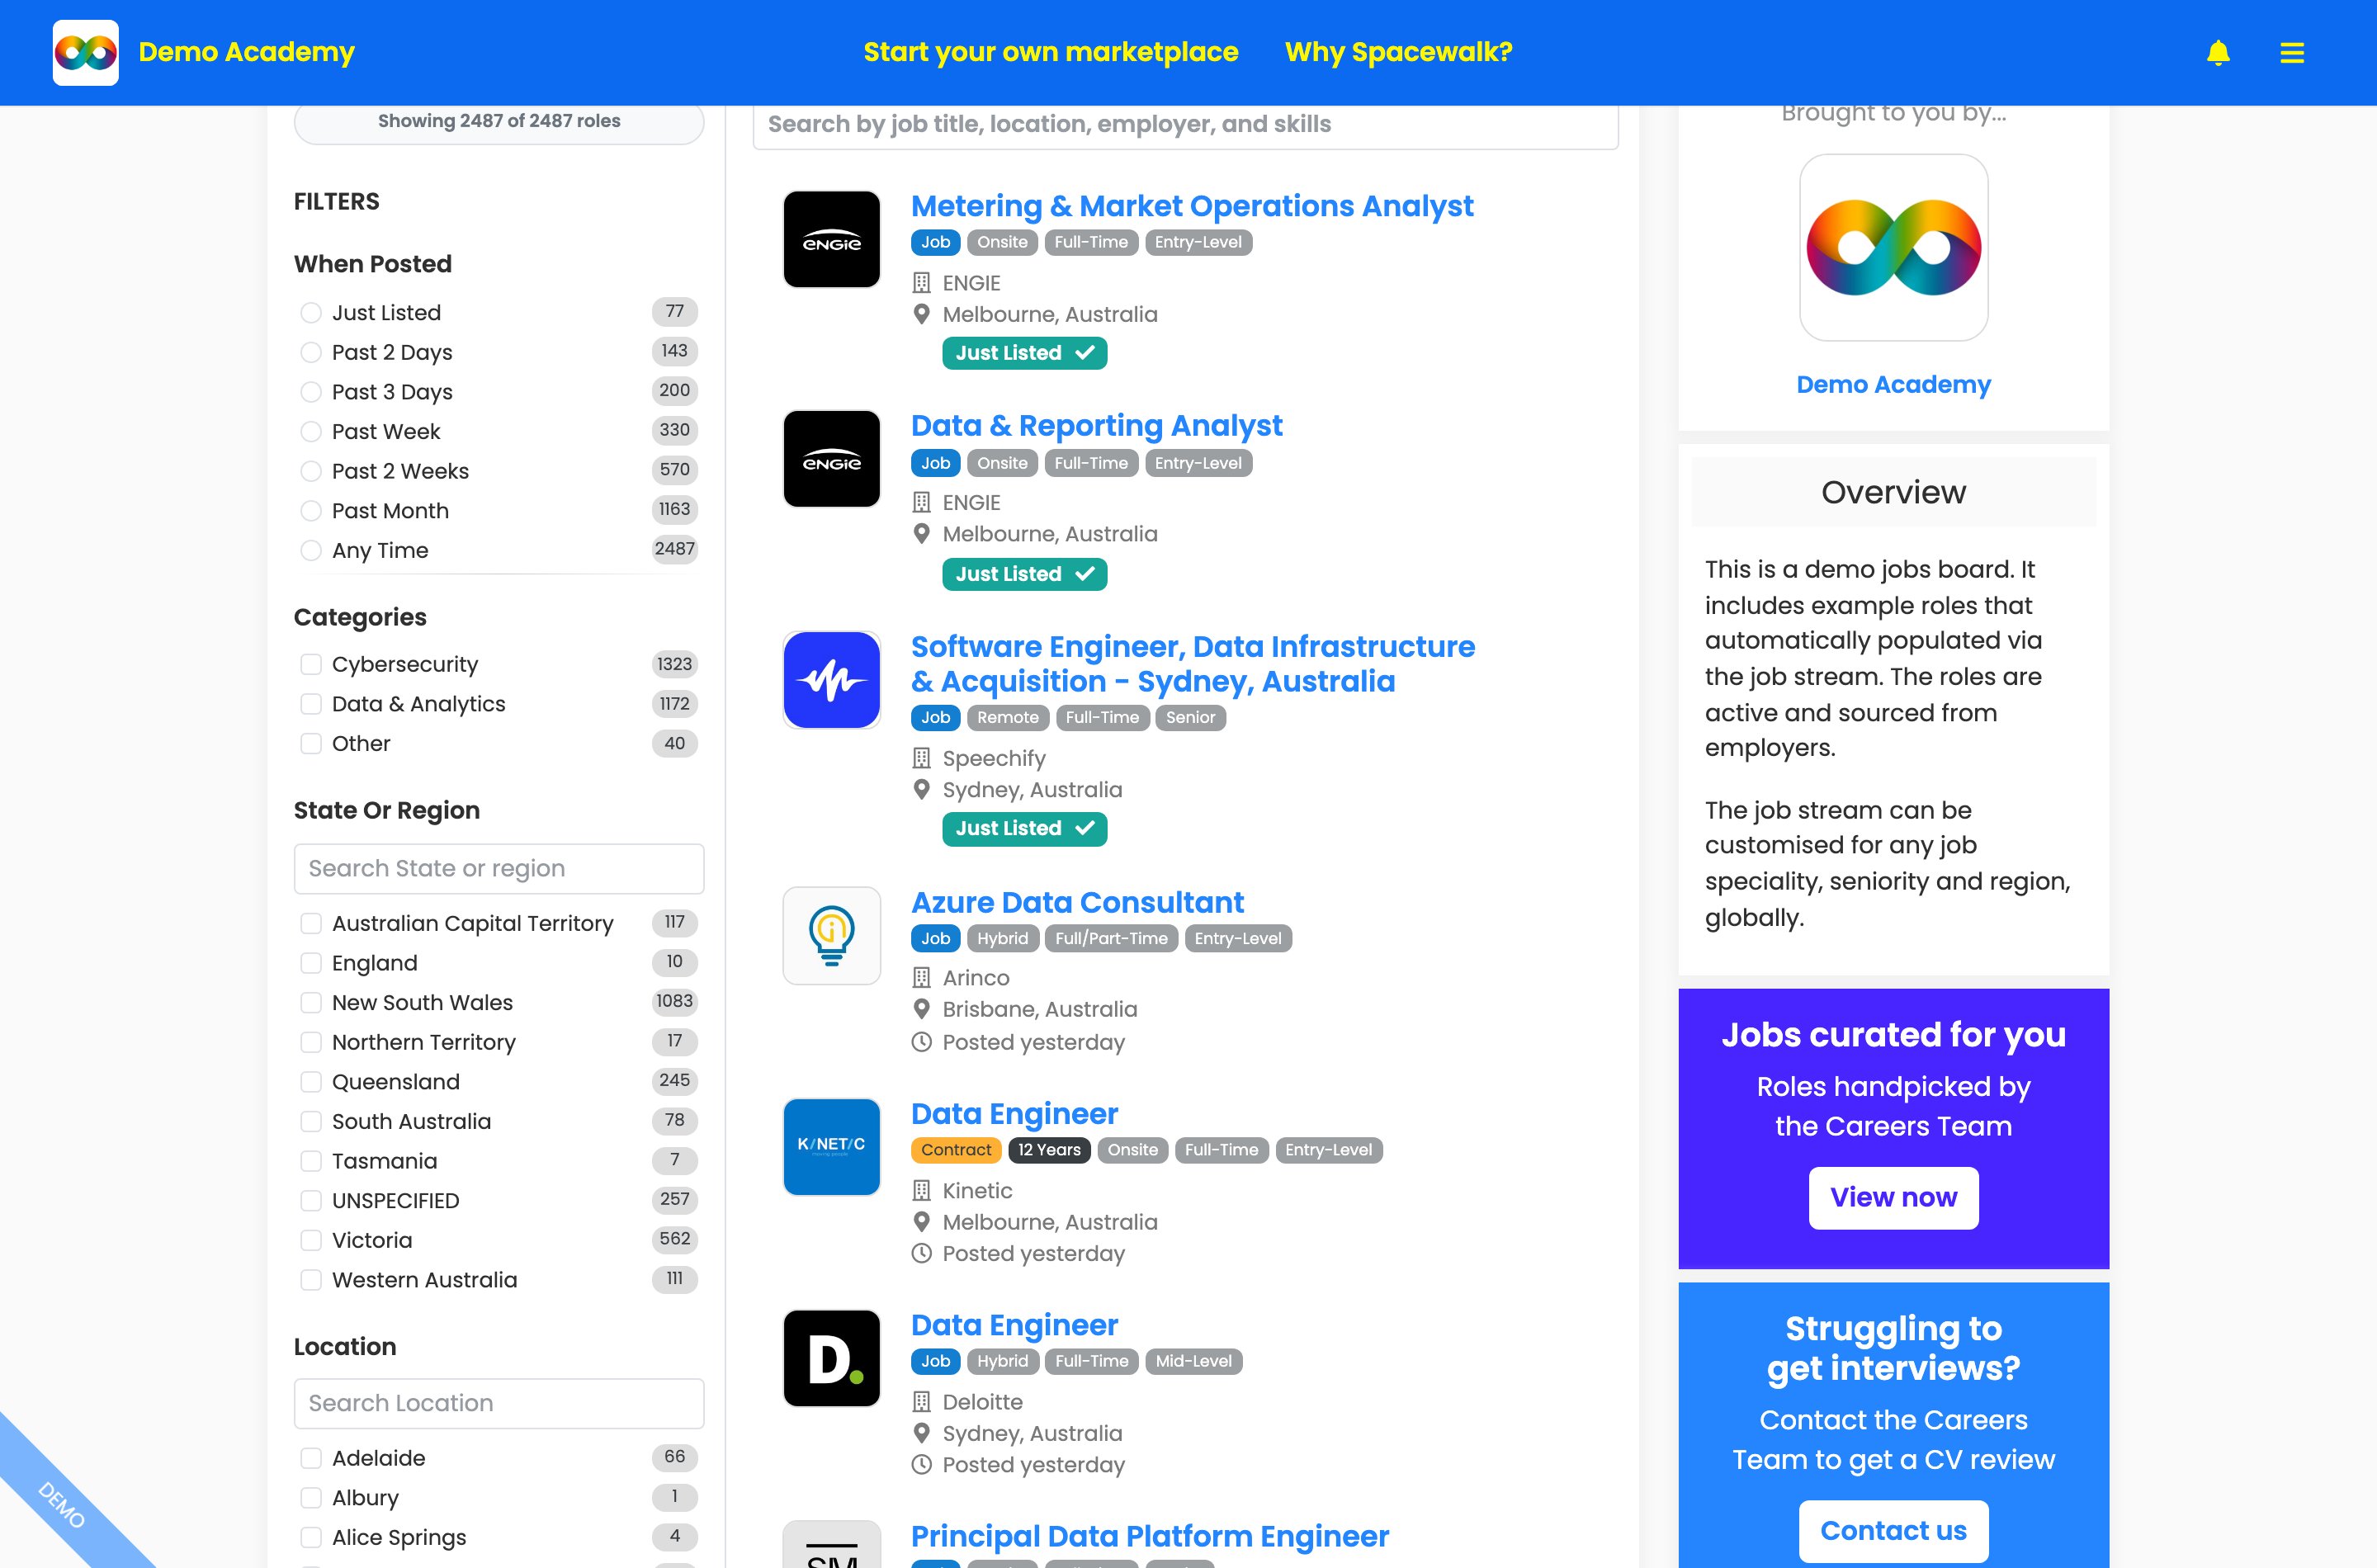The image size is (2377, 1568).
Task: Click large Demo Academy logo in sidebar
Action: tap(1893, 247)
